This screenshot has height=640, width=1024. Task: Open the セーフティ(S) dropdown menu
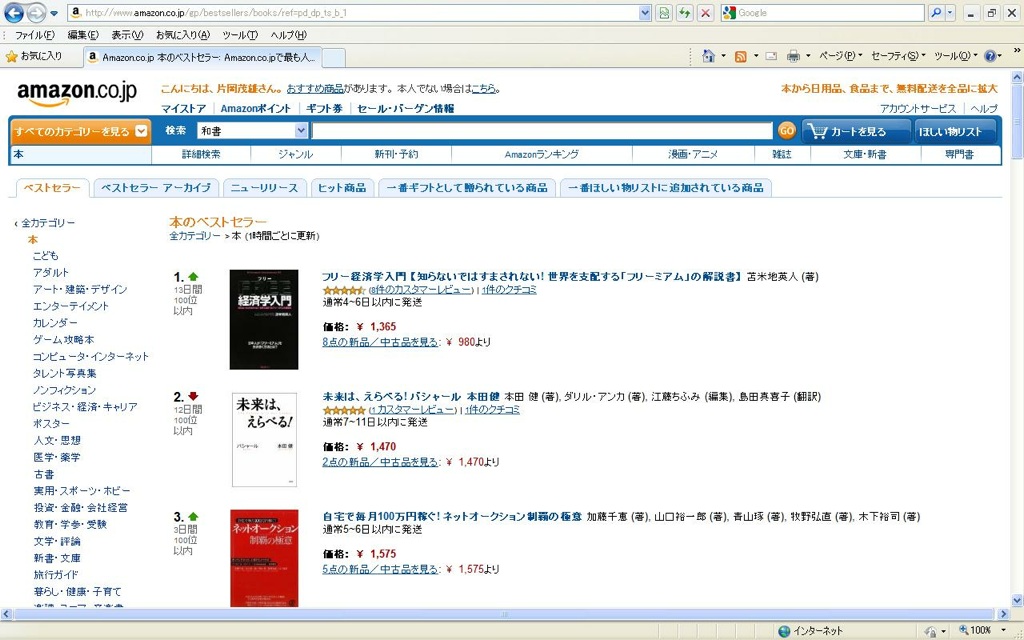point(897,56)
